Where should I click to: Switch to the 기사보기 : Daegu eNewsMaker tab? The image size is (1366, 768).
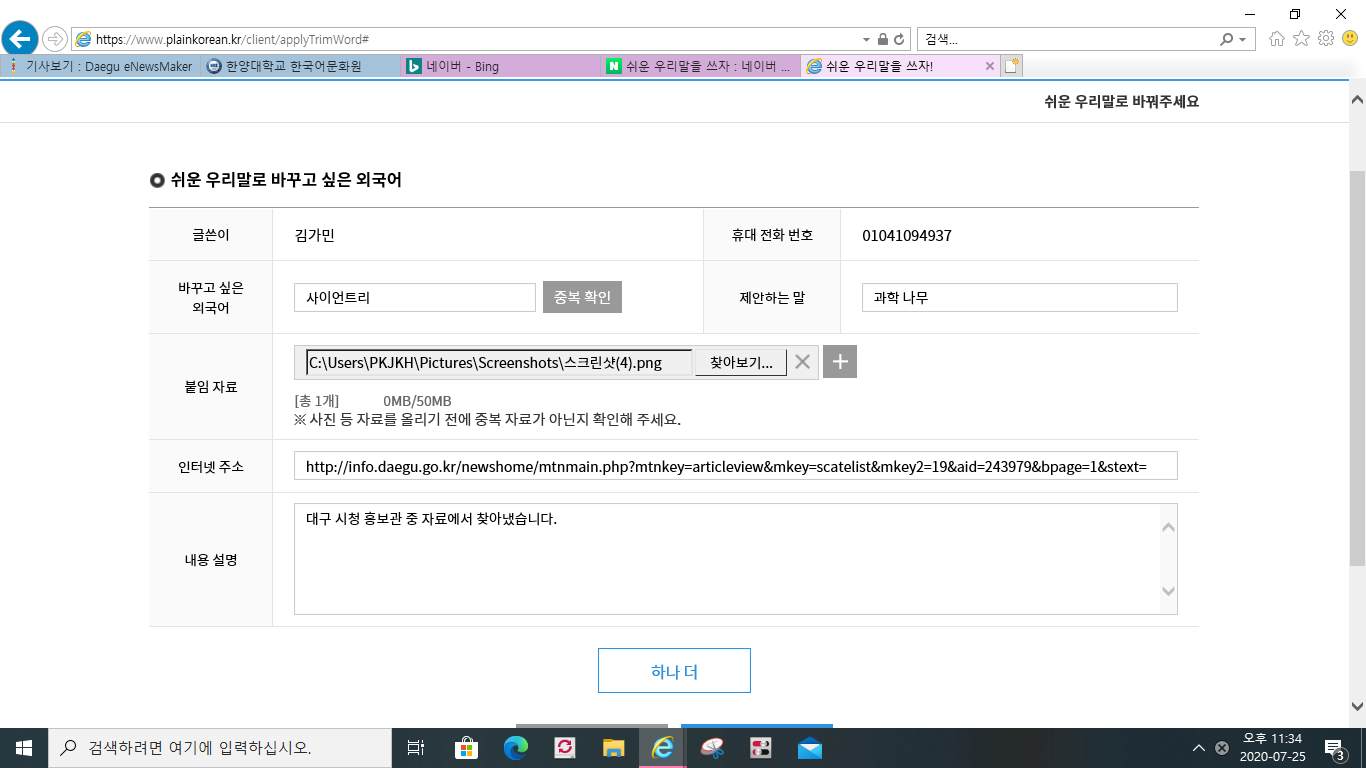[100, 66]
